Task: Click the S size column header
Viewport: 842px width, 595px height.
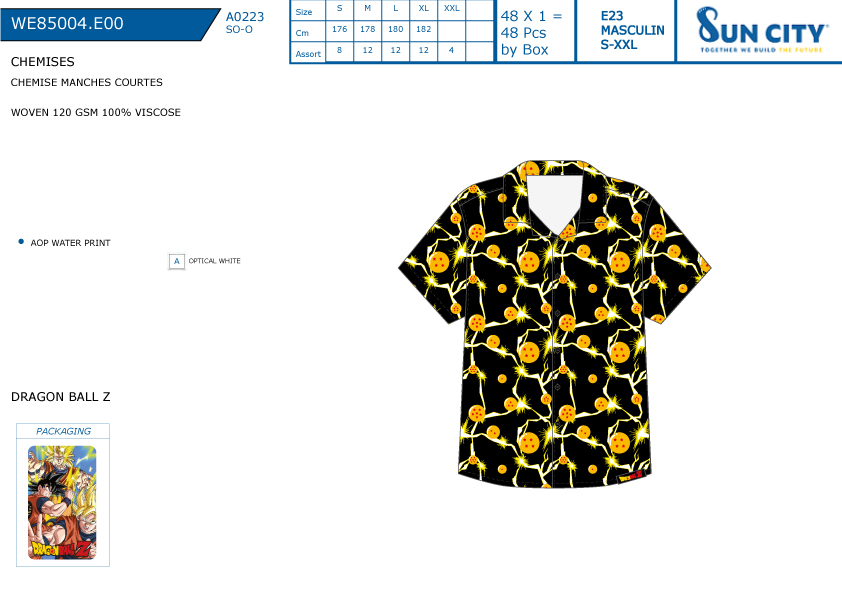Action: [x=339, y=8]
